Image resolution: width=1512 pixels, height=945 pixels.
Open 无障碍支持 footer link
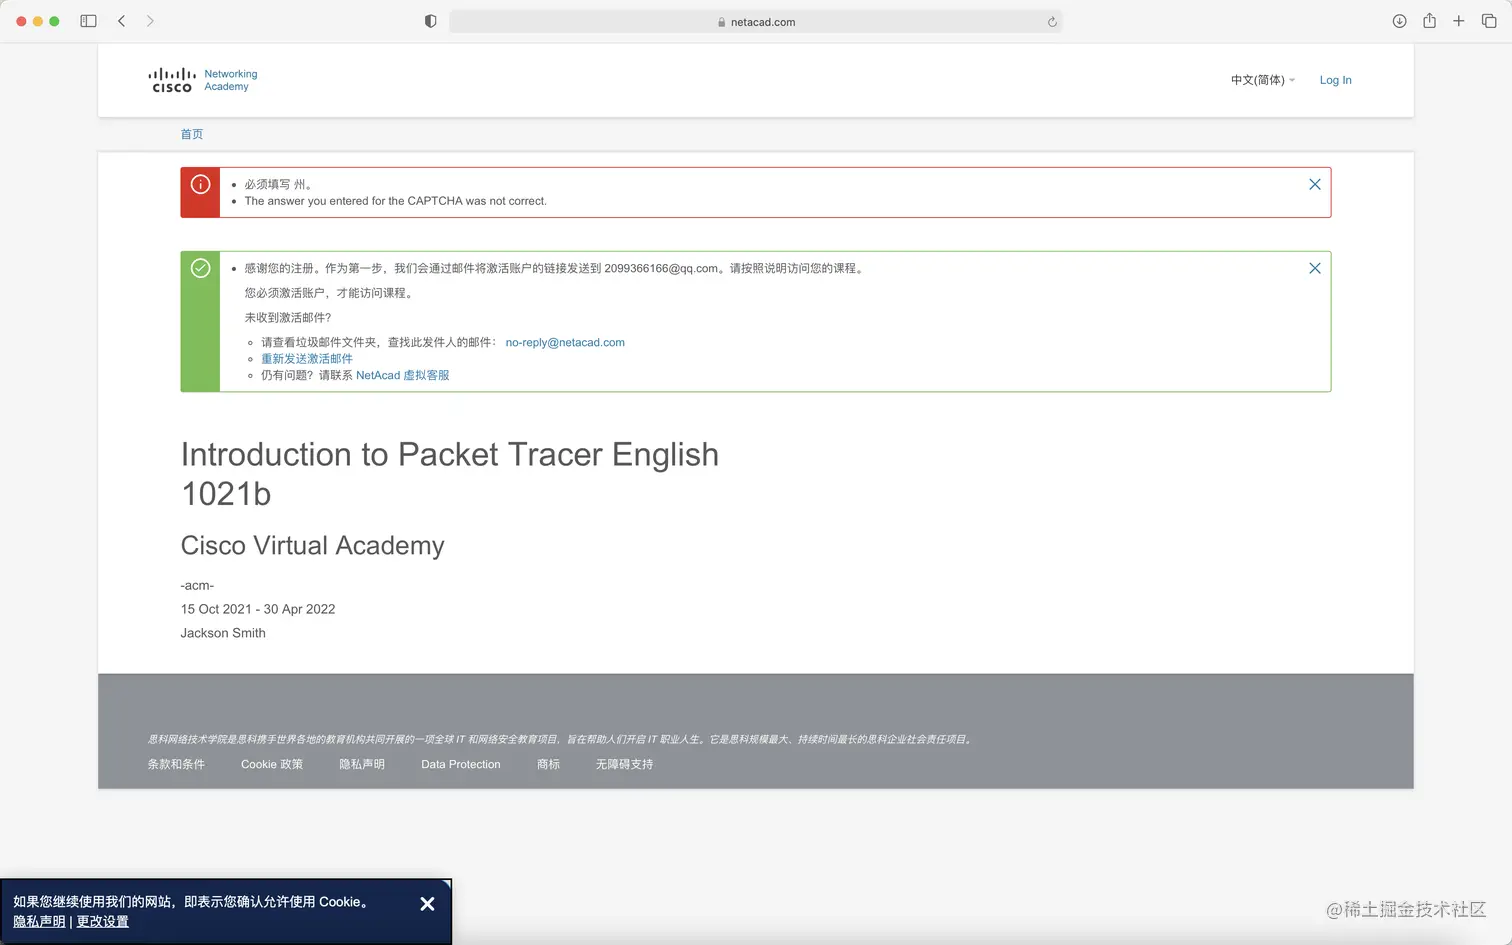click(x=624, y=764)
